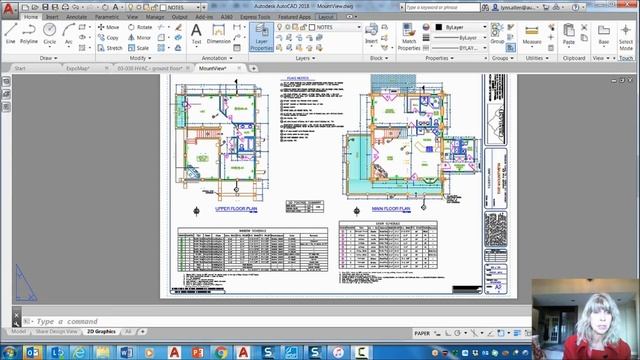Click the Move tool
The height and width of the screenshot is (360, 640).
(109, 27)
